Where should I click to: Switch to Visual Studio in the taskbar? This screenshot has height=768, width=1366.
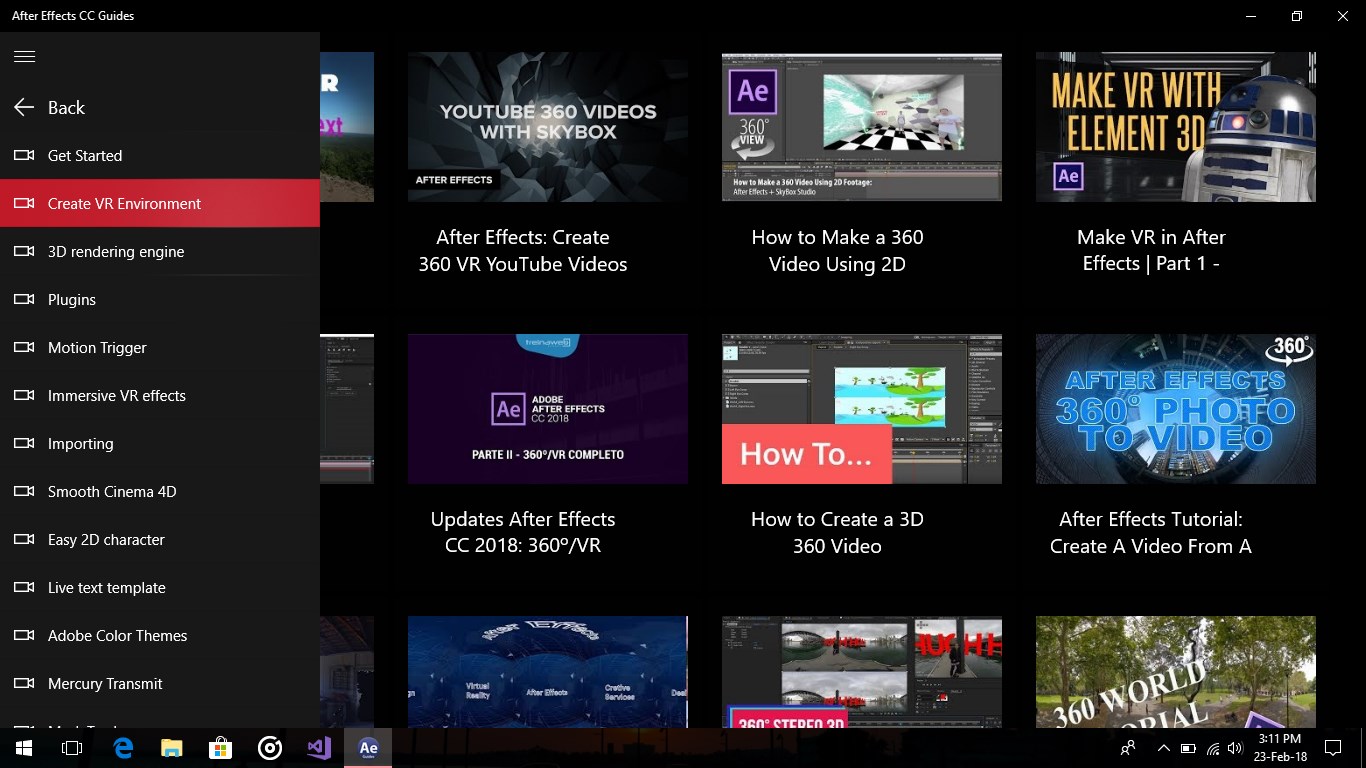tap(319, 748)
